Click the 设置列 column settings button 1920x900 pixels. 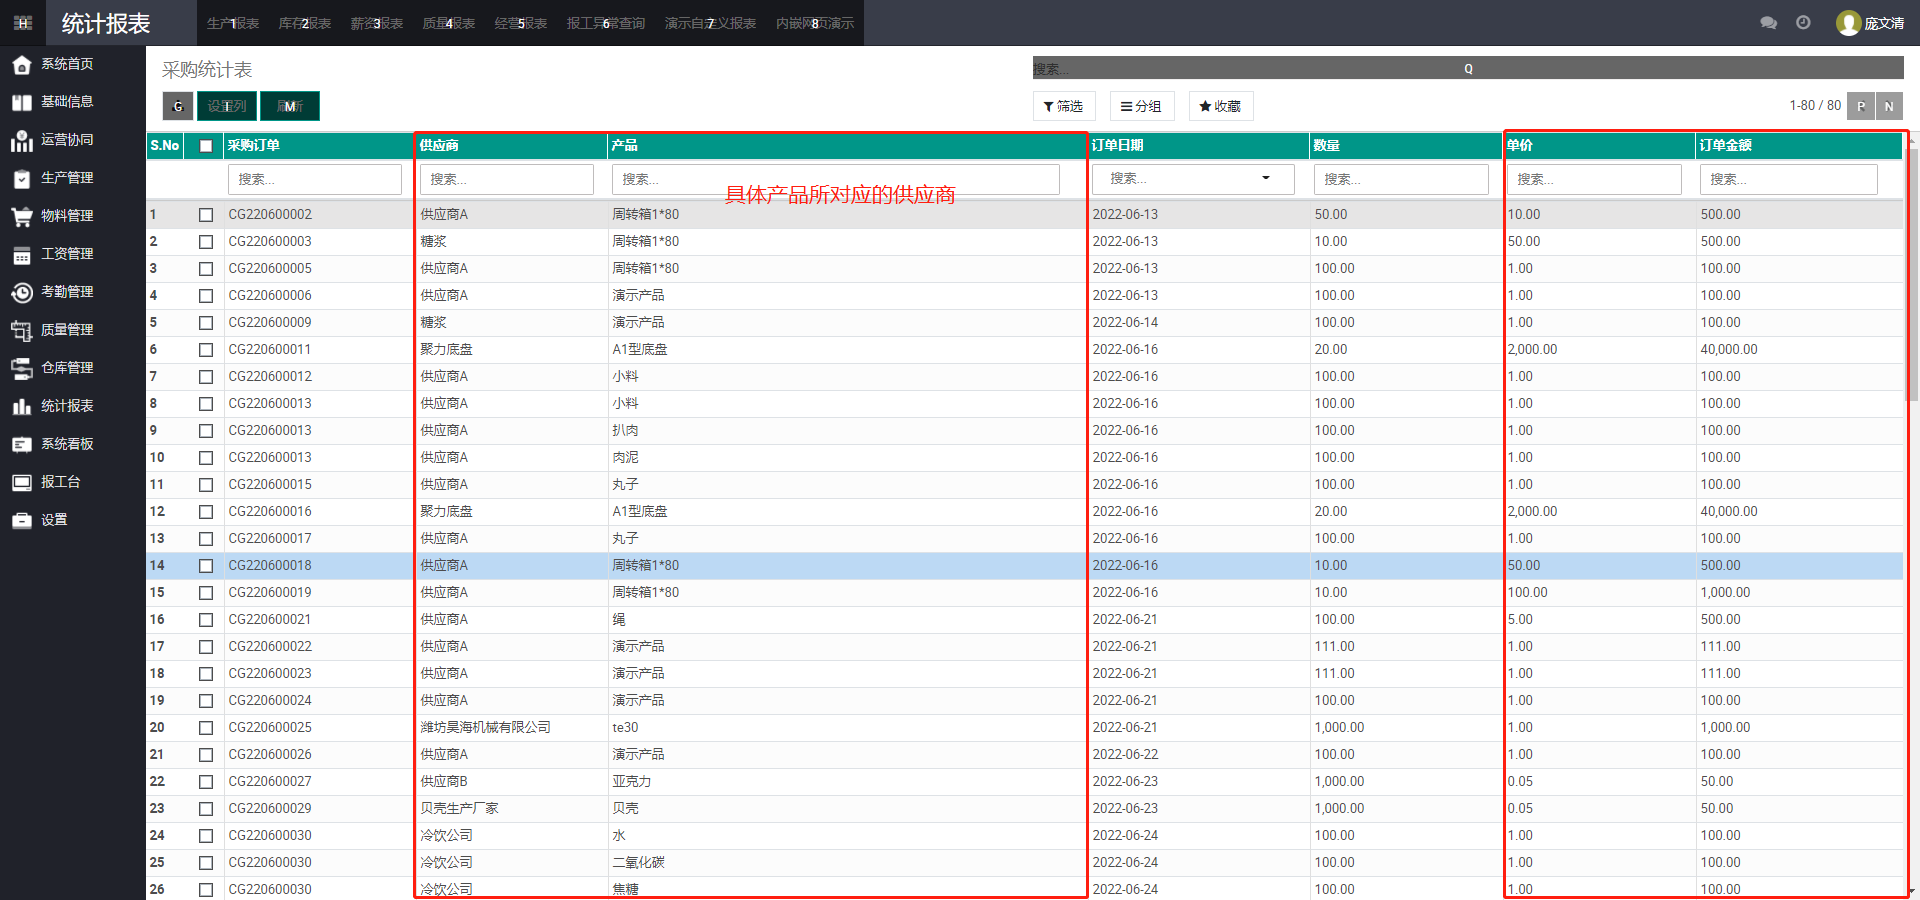coord(227,106)
